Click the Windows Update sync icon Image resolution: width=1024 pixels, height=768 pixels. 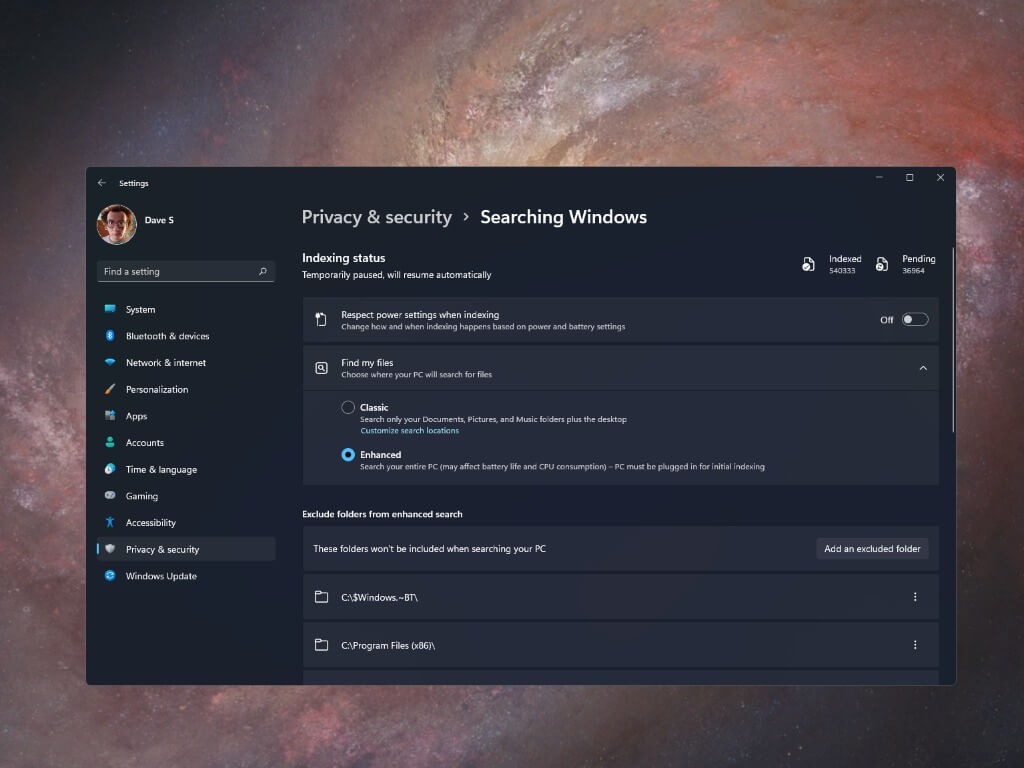(110, 575)
